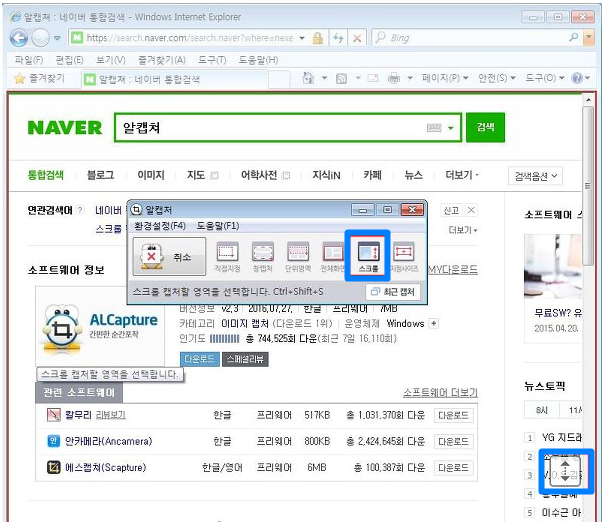Switch to the 뉴스 tab

point(413,175)
